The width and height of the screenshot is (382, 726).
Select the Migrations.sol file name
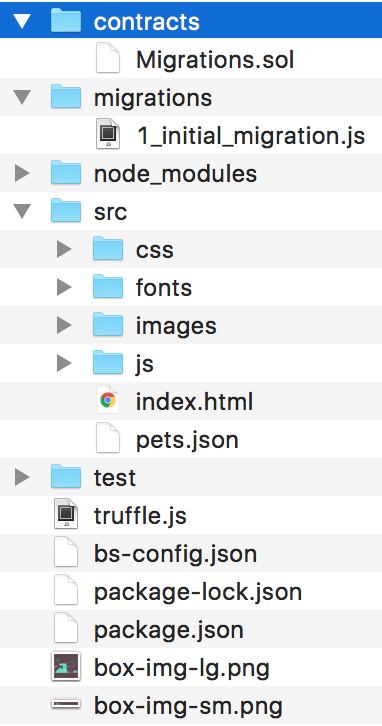(x=215, y=60)
